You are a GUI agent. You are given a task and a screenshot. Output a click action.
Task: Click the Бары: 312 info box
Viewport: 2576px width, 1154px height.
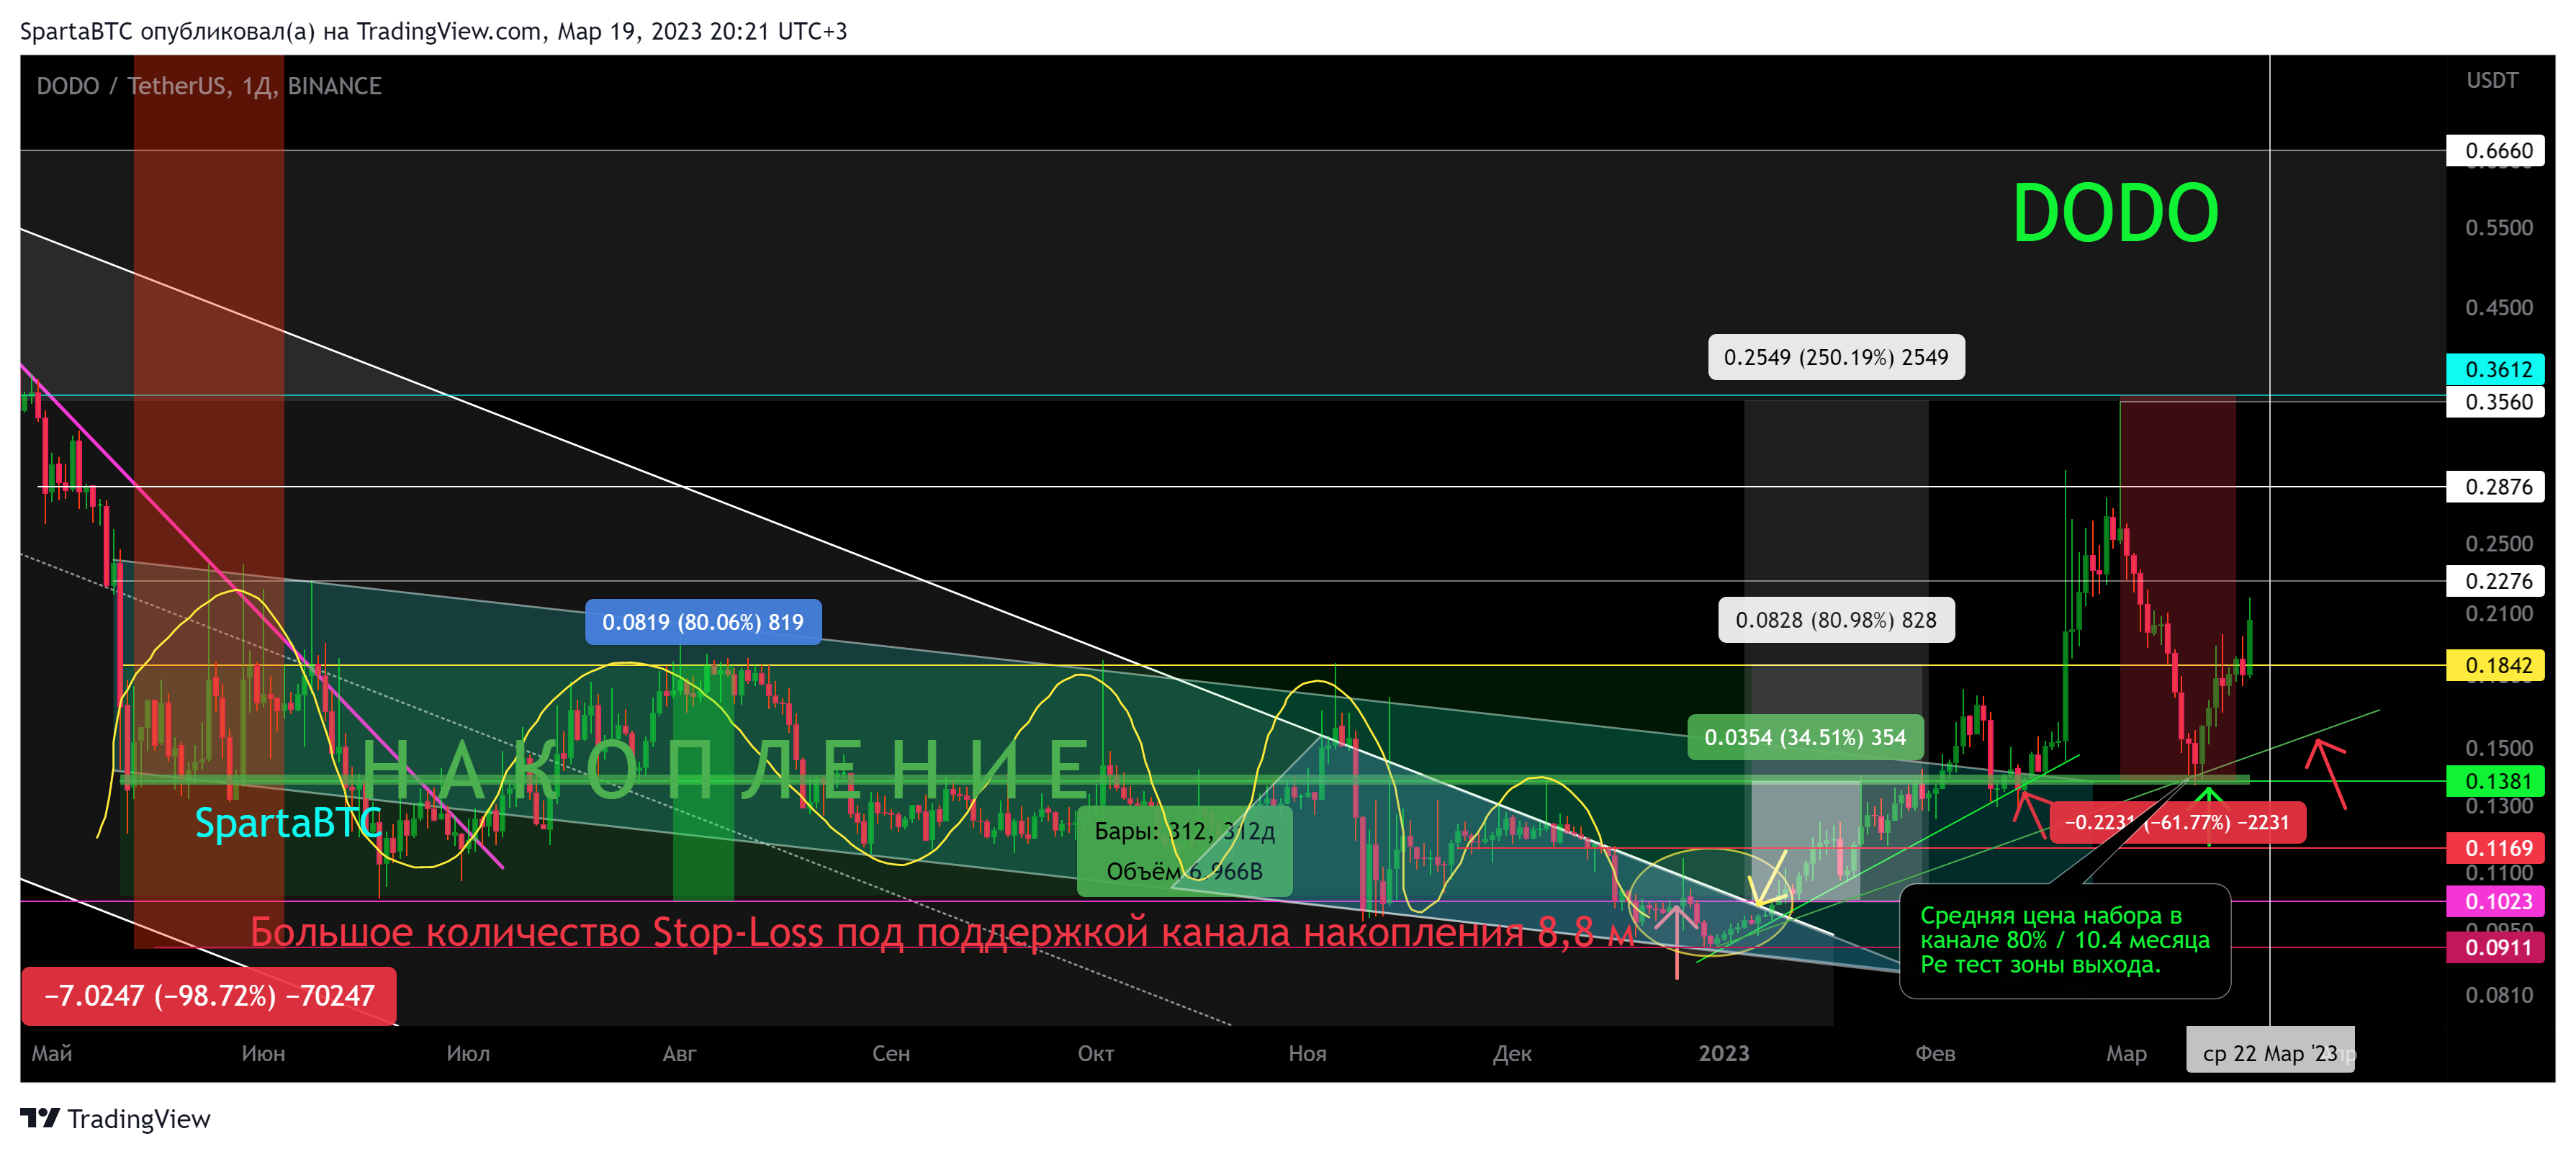pyautogui.click(x=1184, y=851)
